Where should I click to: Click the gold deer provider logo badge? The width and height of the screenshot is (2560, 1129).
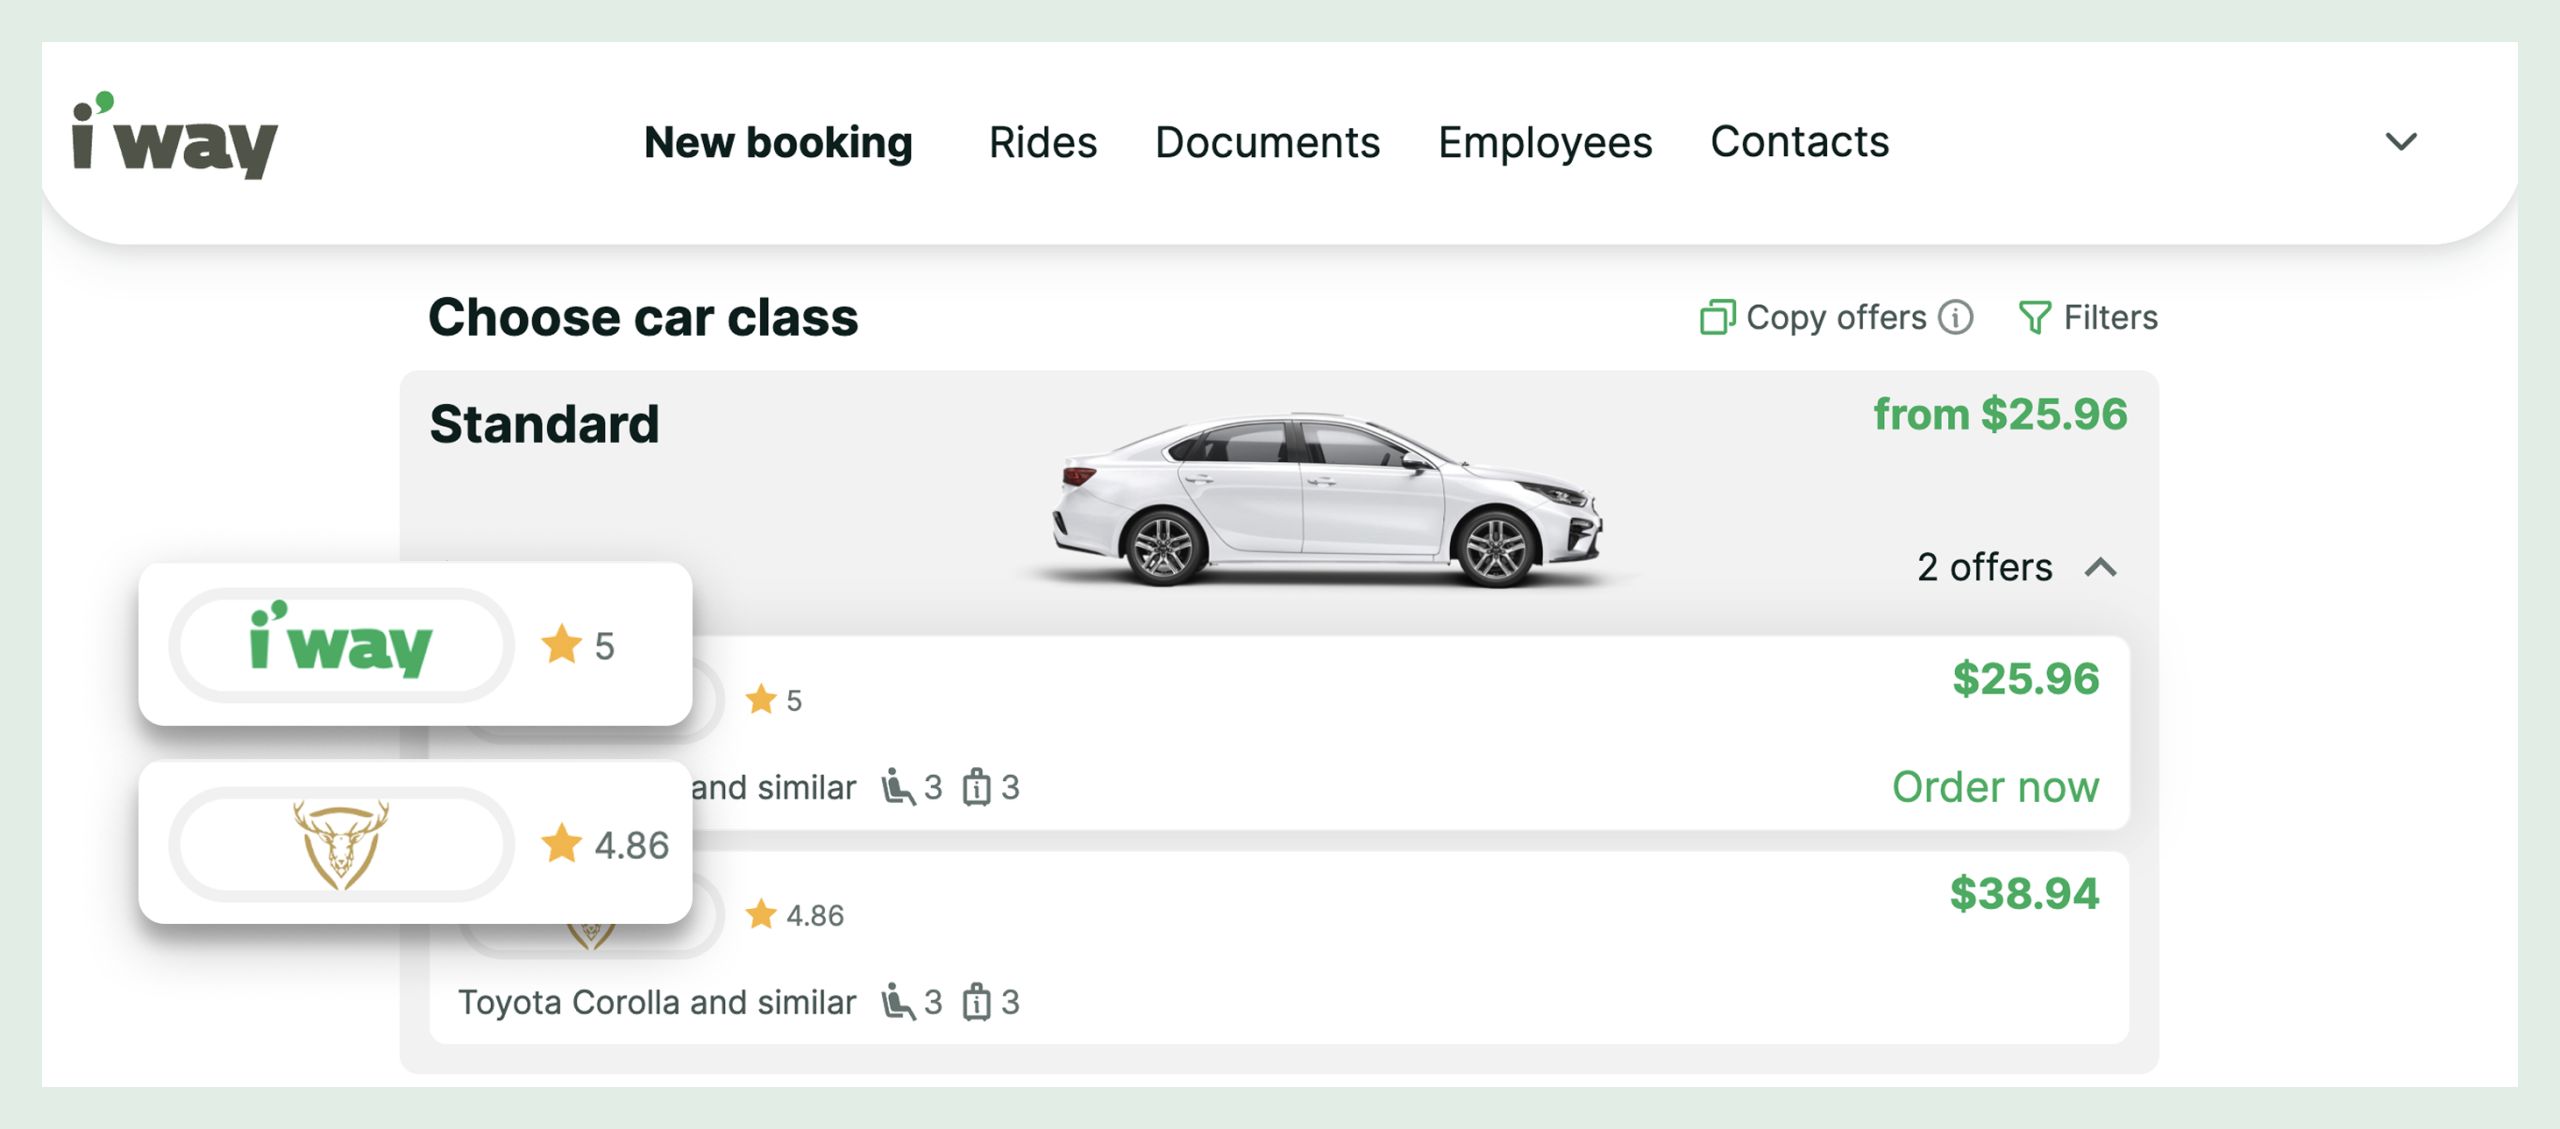click(x=341, y=844)
